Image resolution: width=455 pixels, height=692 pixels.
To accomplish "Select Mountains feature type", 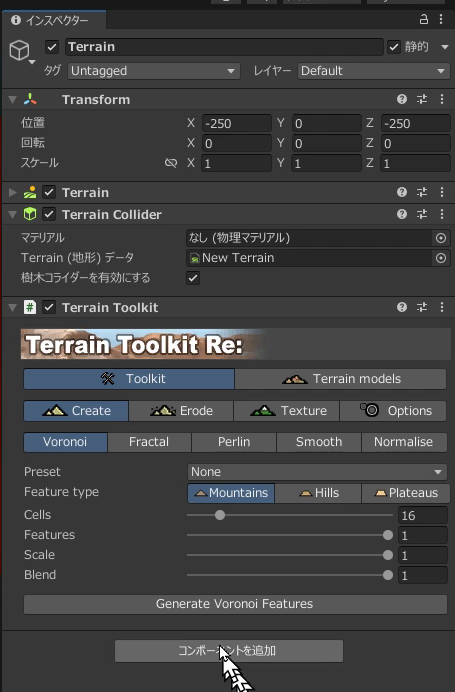I will [x=231, y=493].
